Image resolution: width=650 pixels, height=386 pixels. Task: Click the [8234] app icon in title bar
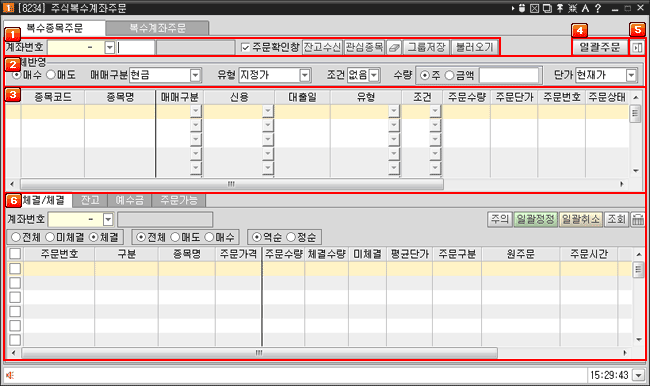[8, 8]
